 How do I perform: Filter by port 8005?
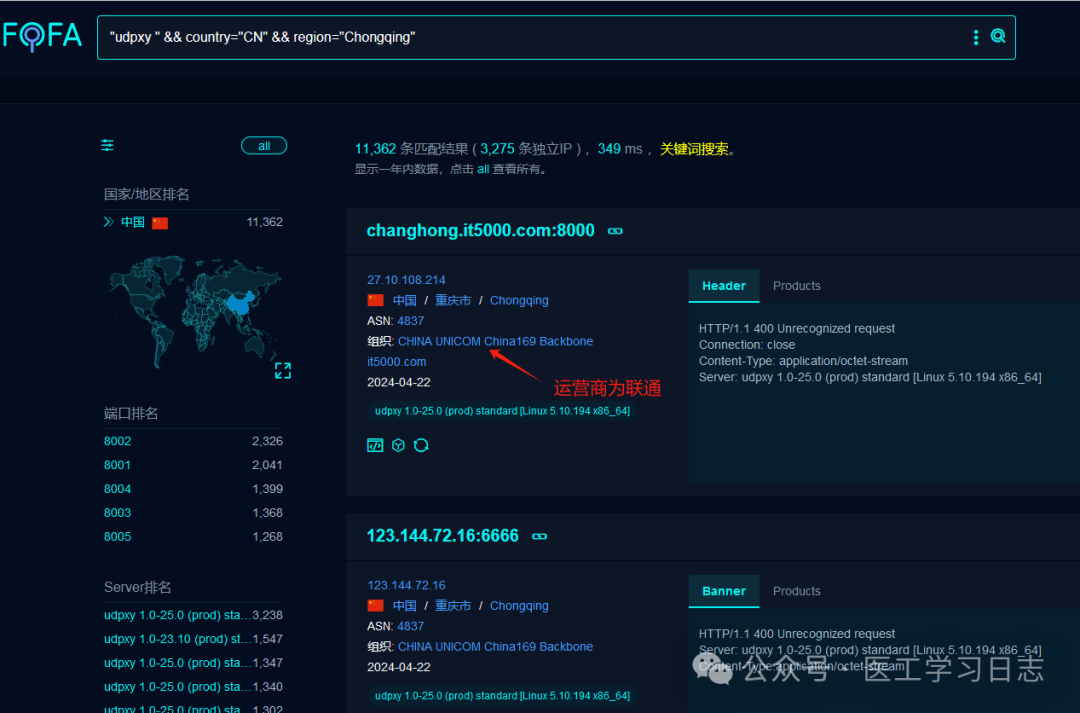(117, 537)
